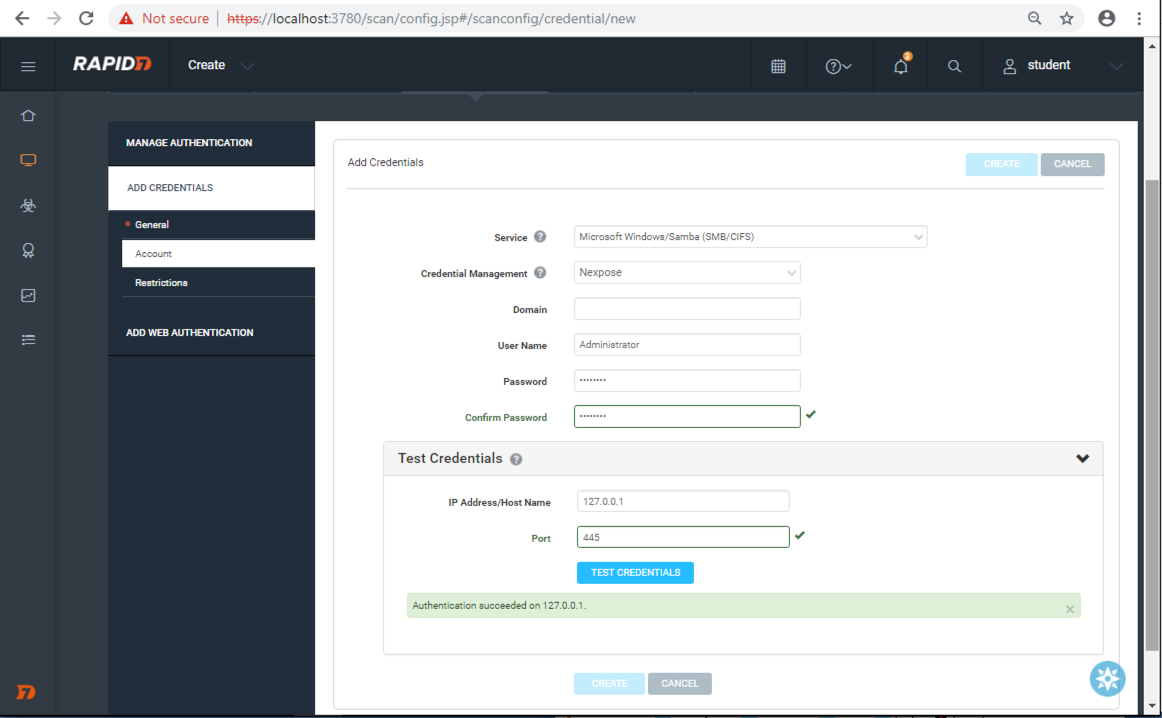Screen dimensions: 1162x718
Task: Select Manage Authentication tab
Action: (211, 143)
